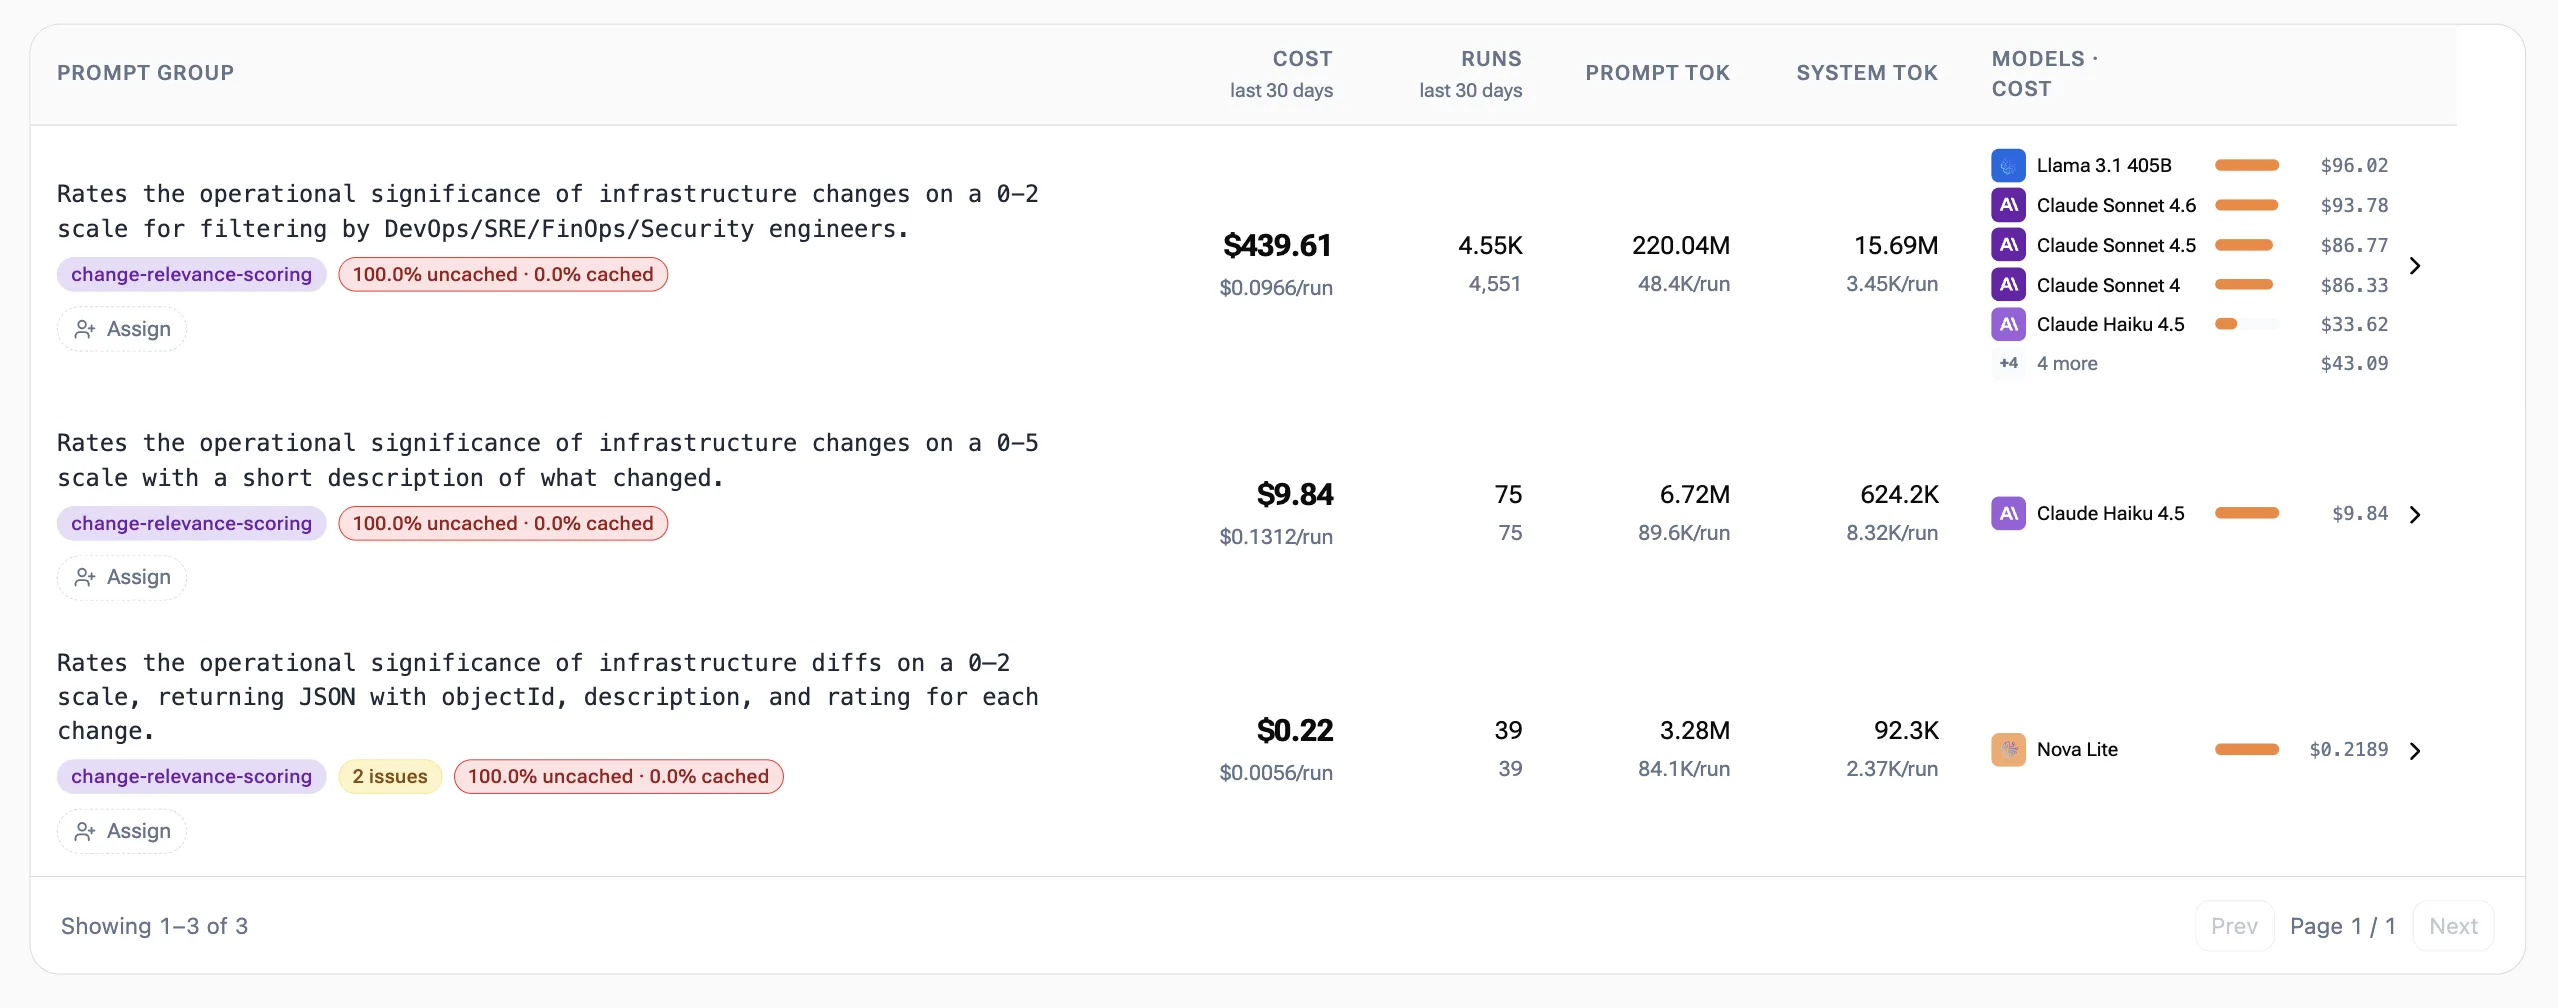2558x1008 pixels.
Task: Click the Claude Sonnet 4.6 model name
Action: (x=2116, y=205)
